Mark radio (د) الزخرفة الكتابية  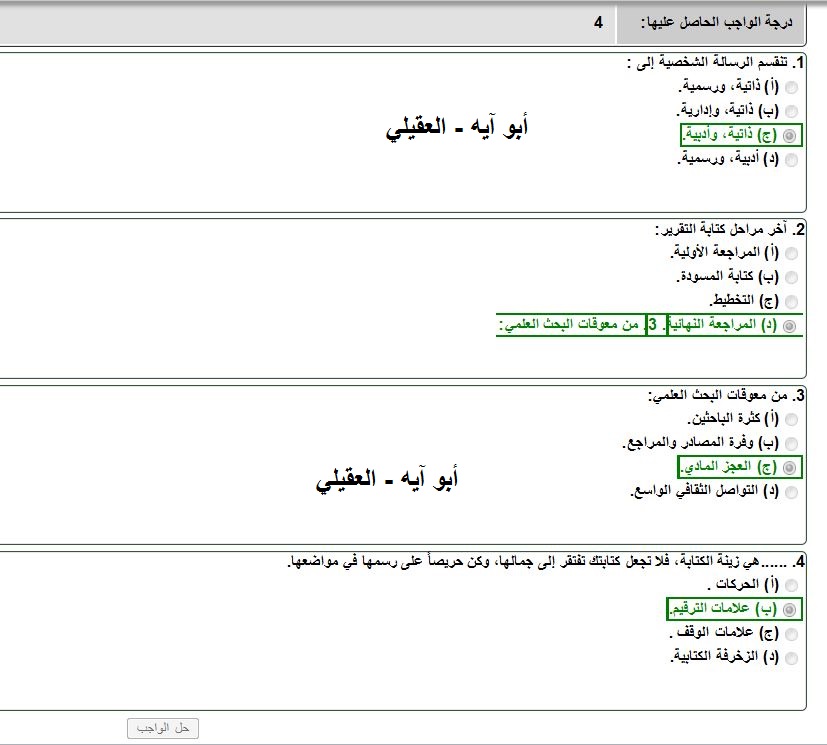click(x=791, y=658)
